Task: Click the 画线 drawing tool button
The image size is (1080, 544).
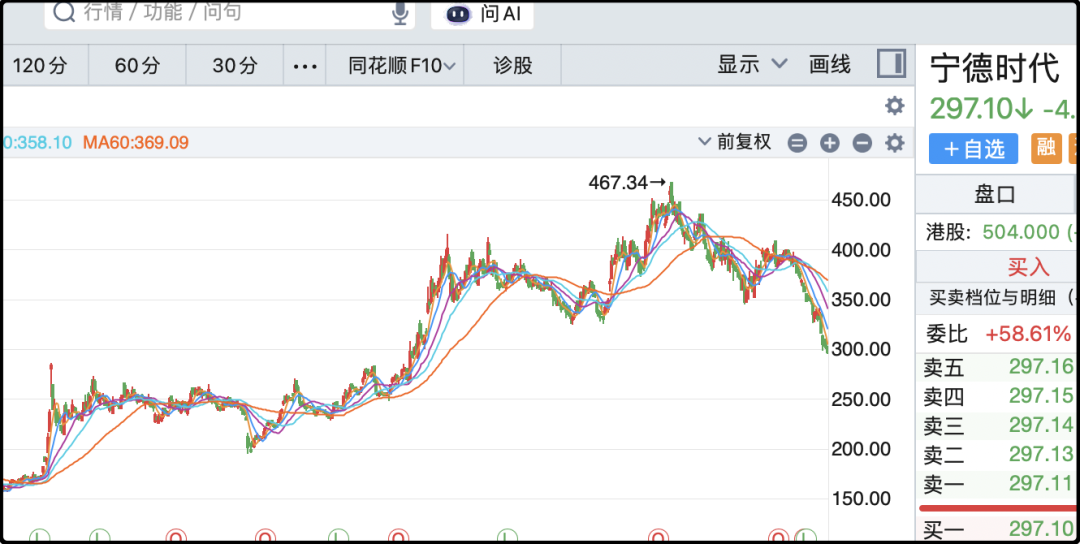Action: [x=830, y=65]
